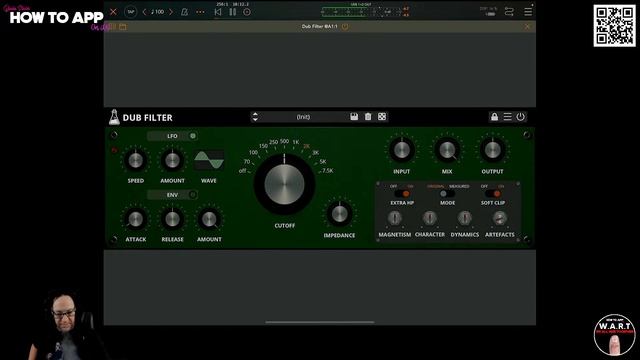Toggle the Mode original/measured switch
Viewport: 640px width, 360px height.
point(447,194)
